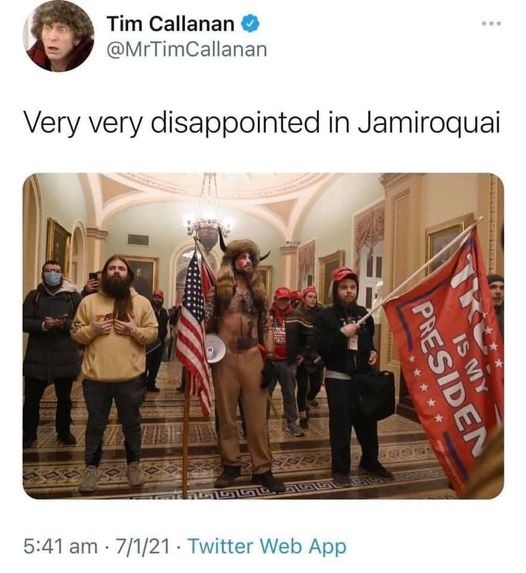Open the three-dot more options menu
The image size is (526, 573).
click(491, 24)
